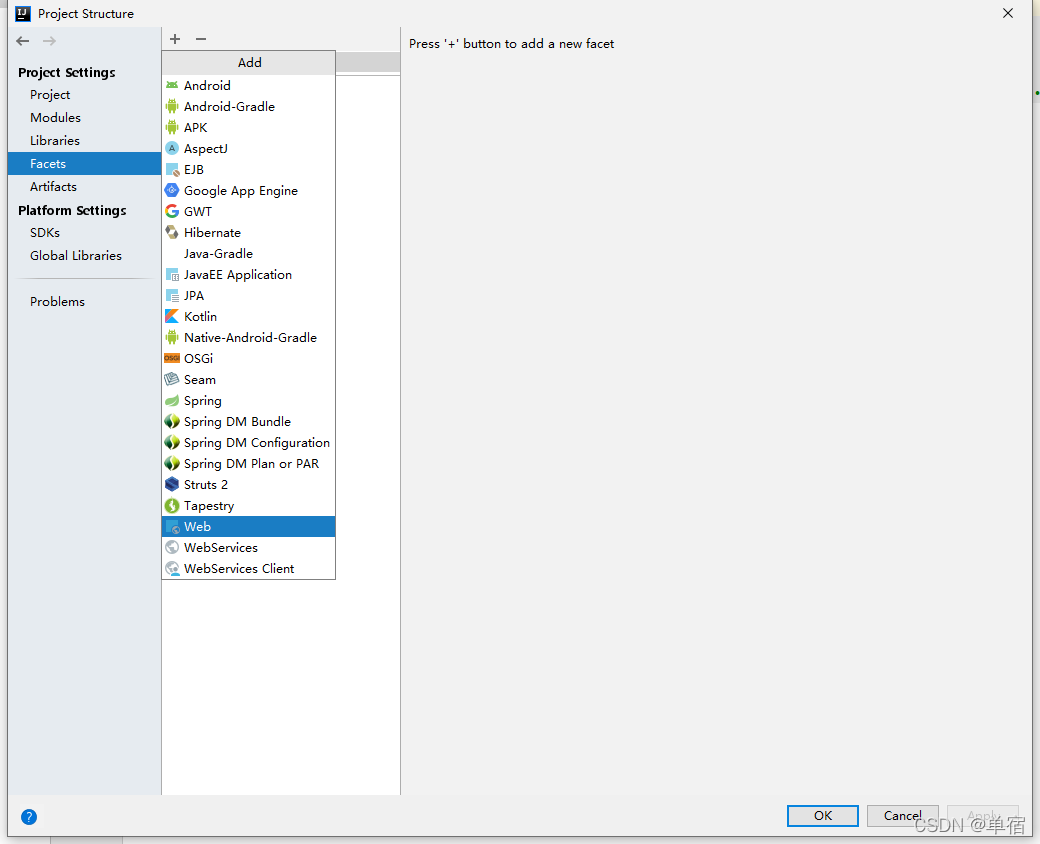This screenshot has width=1040, height=844.
Task: Click the Web facet icon
Action: [x=172, y=526]
